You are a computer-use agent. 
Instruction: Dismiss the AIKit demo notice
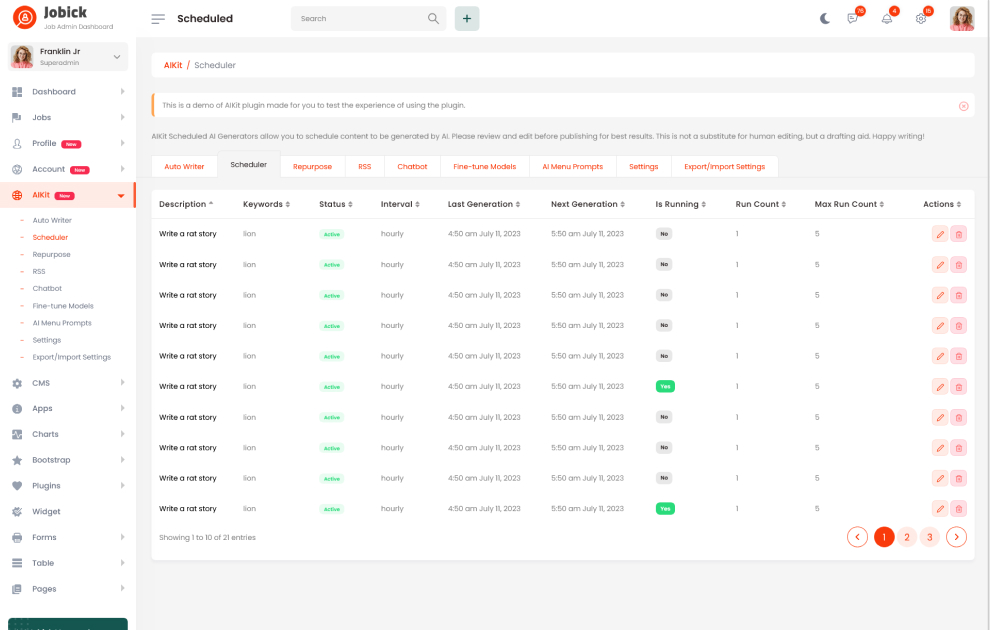[x=963, y=105]
